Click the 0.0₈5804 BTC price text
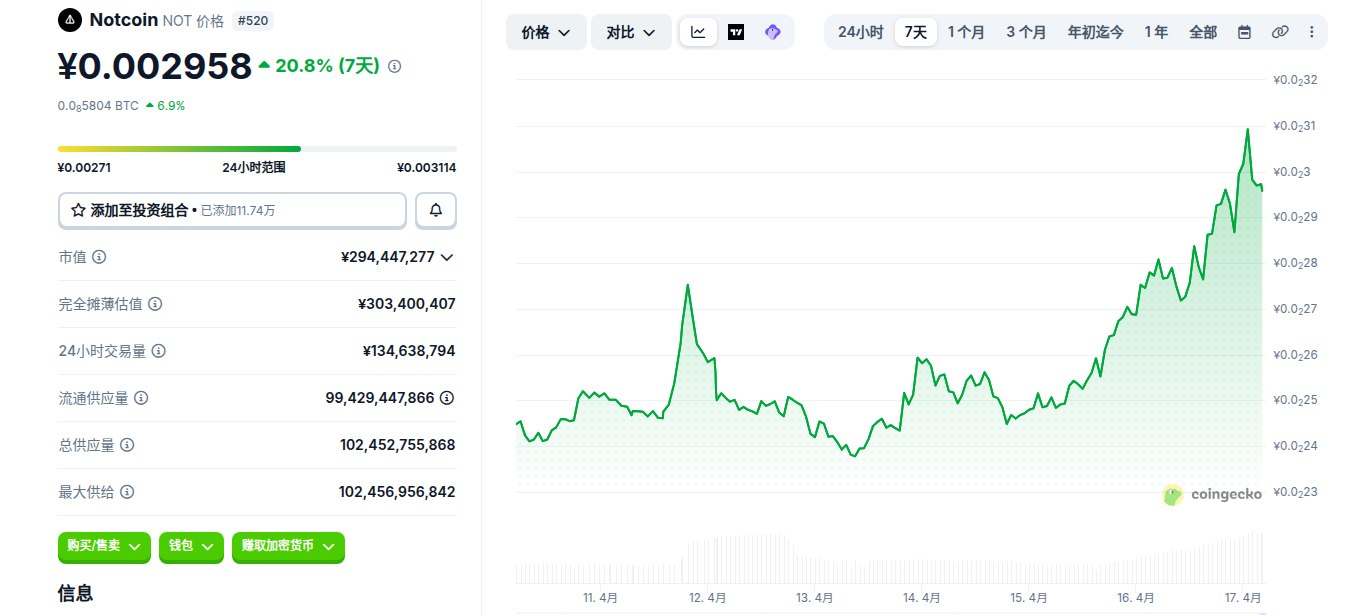Viewport: 1360px width, 615px height. pyautogui.click(x=98, y=105)
